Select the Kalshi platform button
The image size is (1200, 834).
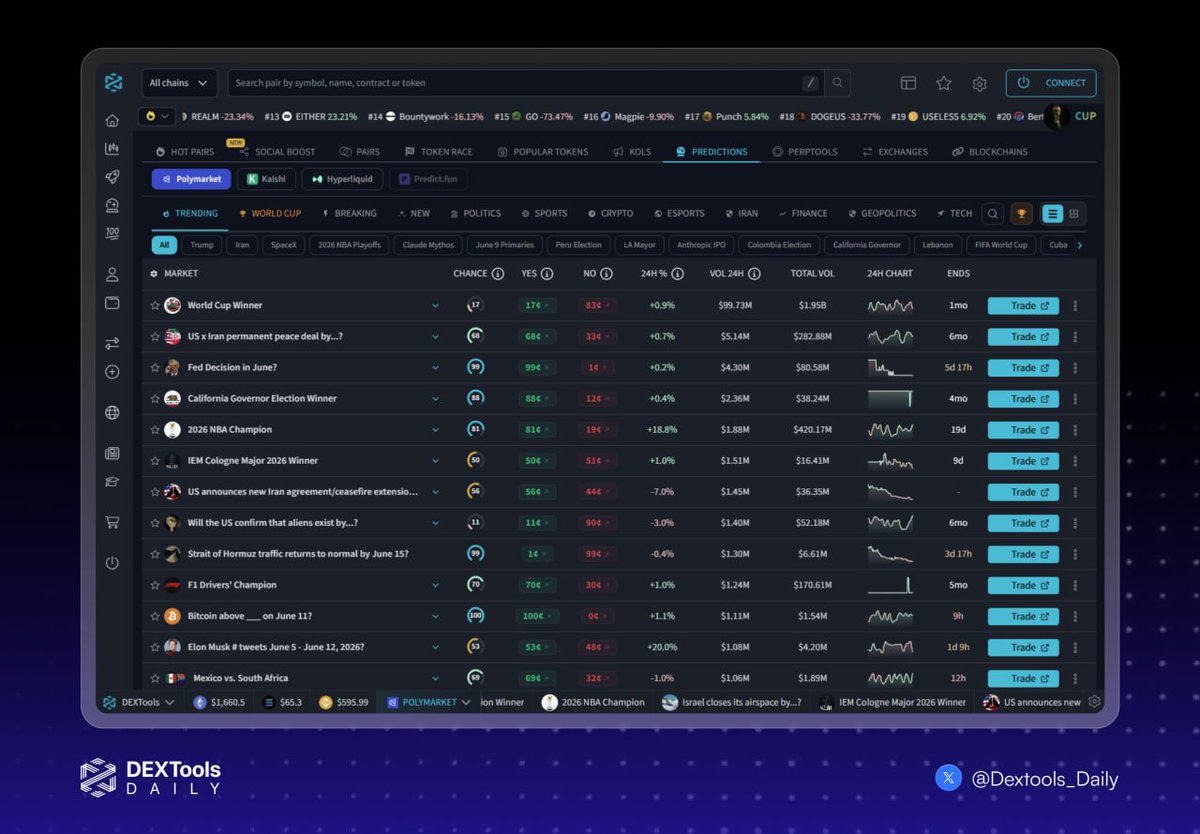pos(266,179)
